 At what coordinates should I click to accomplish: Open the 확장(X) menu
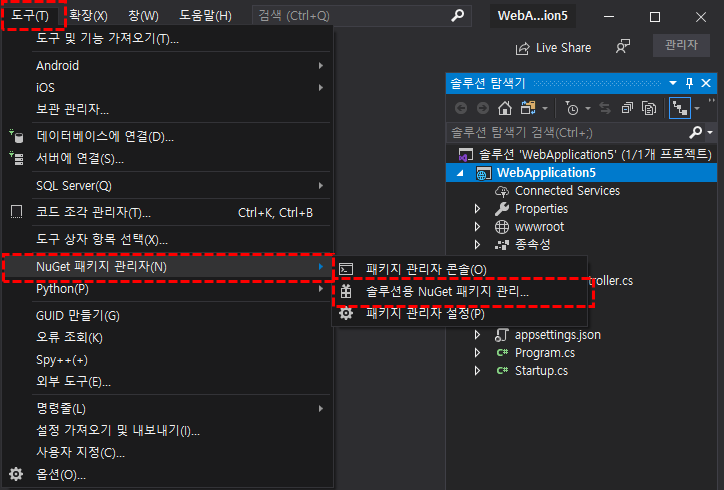[88, 16]
